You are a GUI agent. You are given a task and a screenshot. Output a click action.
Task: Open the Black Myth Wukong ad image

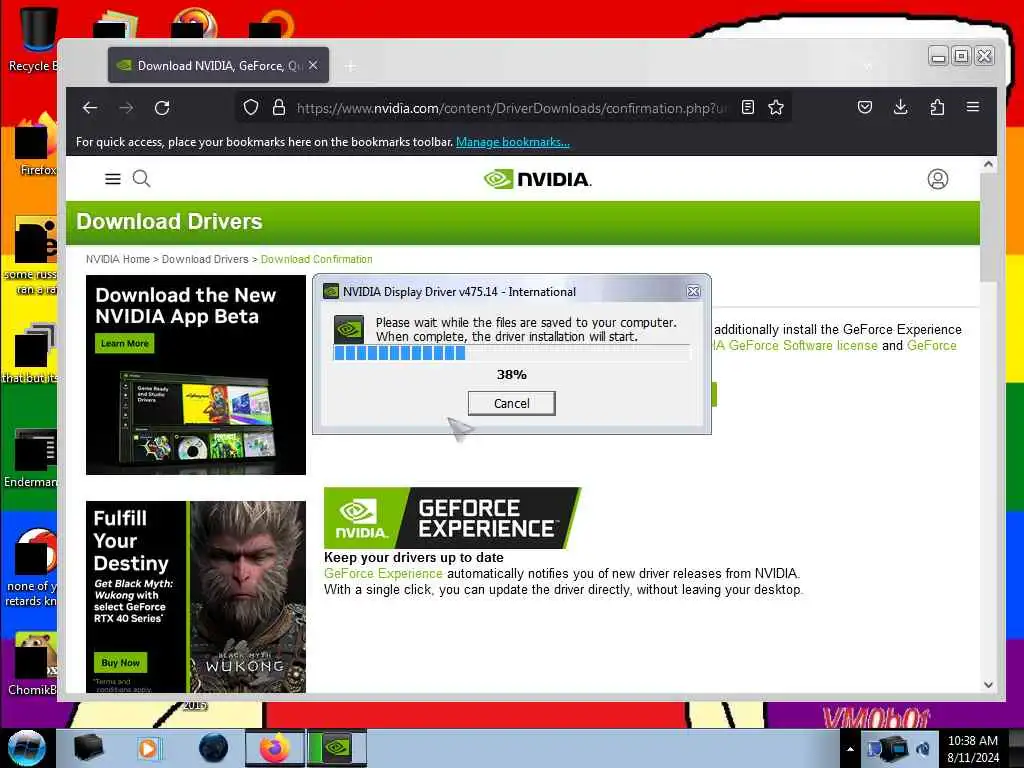(x=196, y=597)
